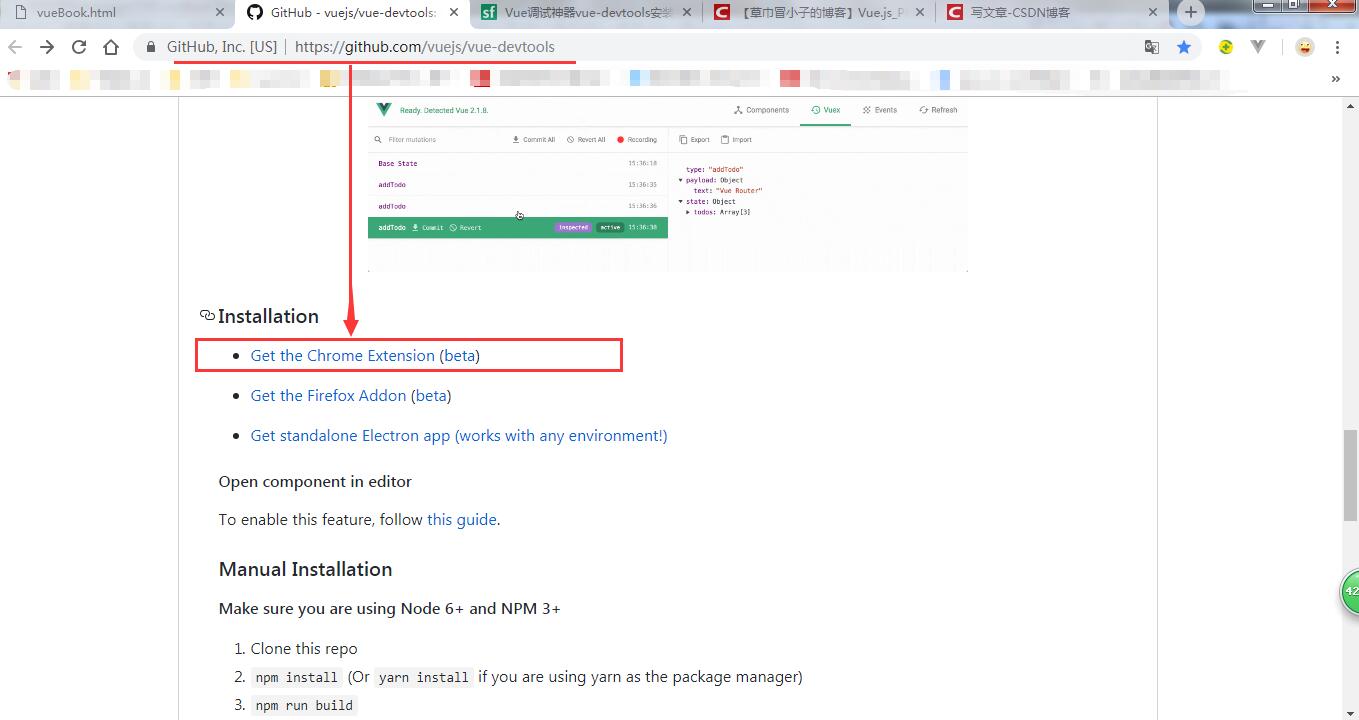Click the 'npm install' code snippet

[296, 677]
